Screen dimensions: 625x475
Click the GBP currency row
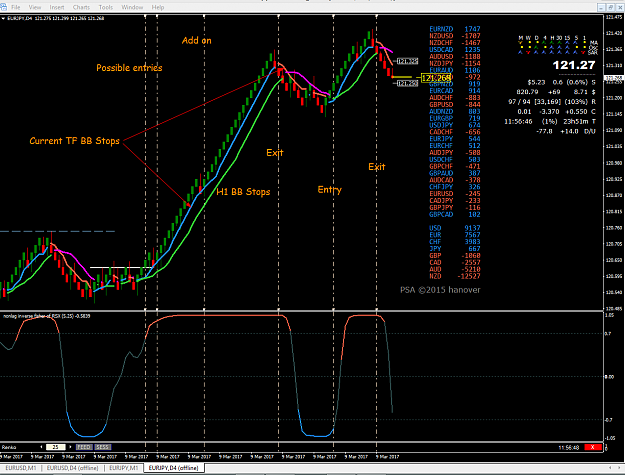coord(454,255)
